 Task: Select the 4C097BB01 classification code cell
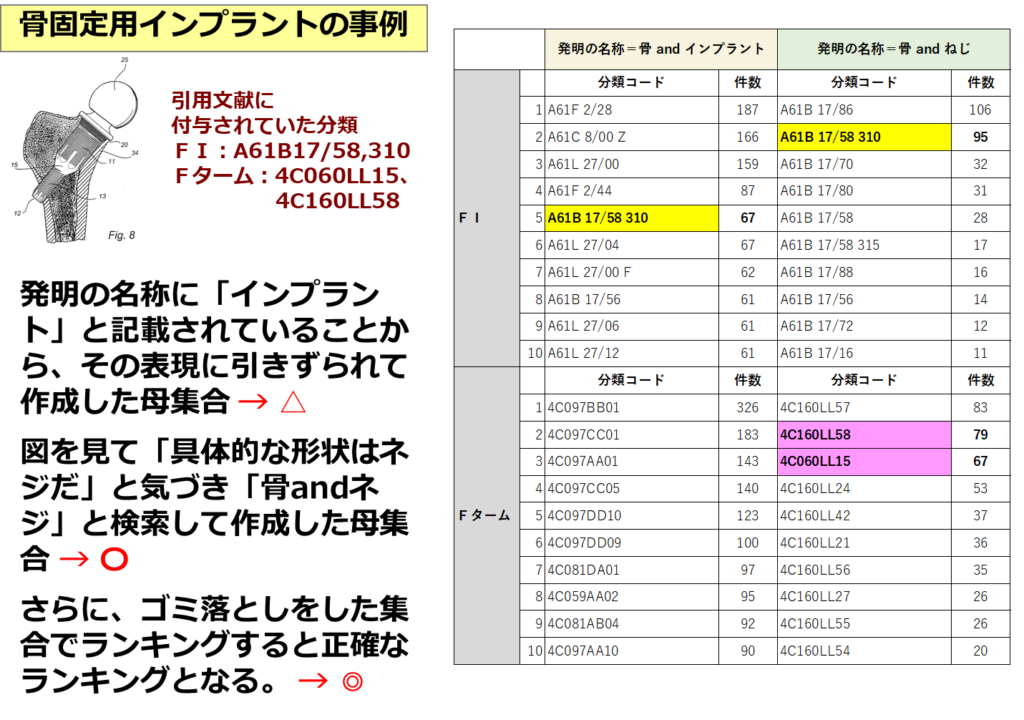tap(632, 408)
